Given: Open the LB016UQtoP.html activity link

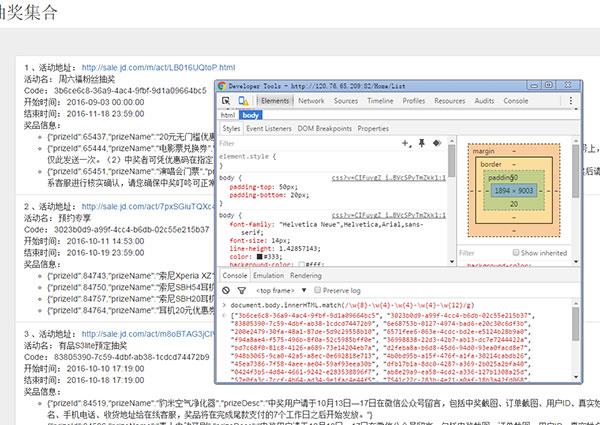Looking at the screenshot, I should pyautogui.click(x=158, y=68).
